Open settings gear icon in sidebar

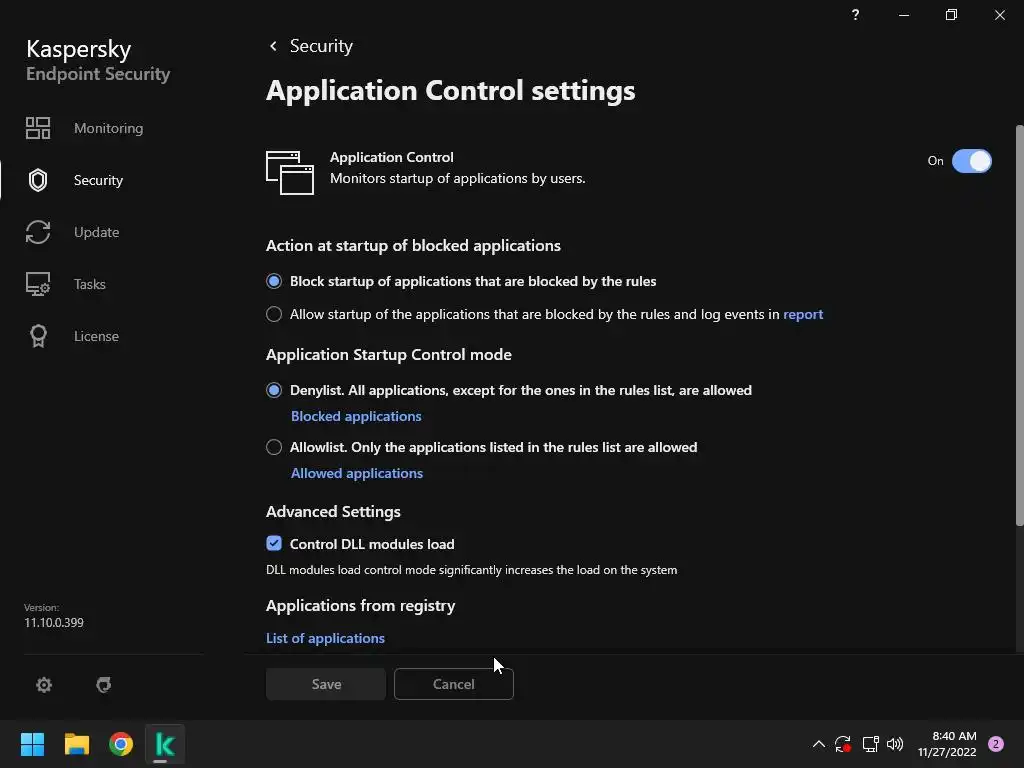coord(44,684)
